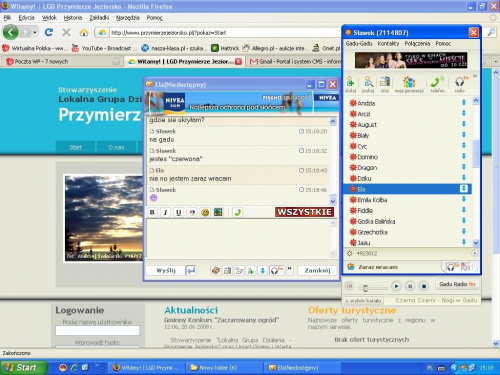Viewport: 500px width, 375px height.
Task: Toggle the send-on-Enter key button
Action: 191,270
